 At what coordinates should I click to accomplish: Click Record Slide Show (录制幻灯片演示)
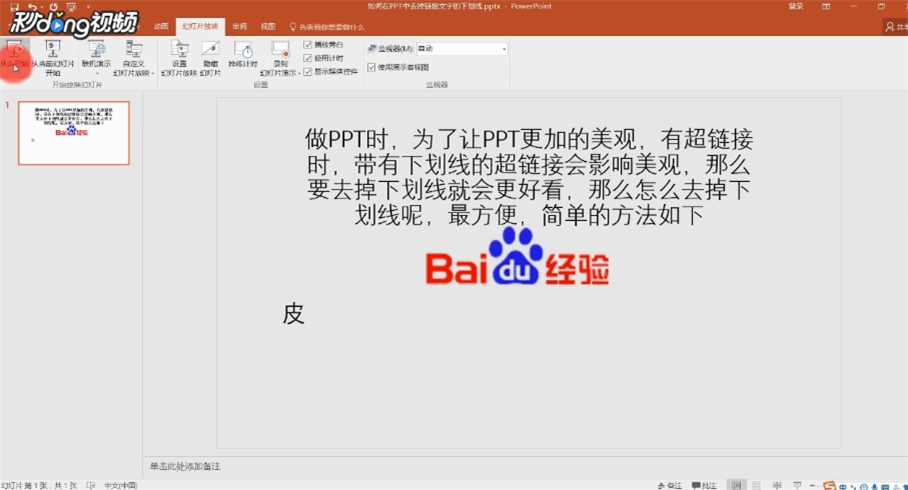(x=280, y=58)
